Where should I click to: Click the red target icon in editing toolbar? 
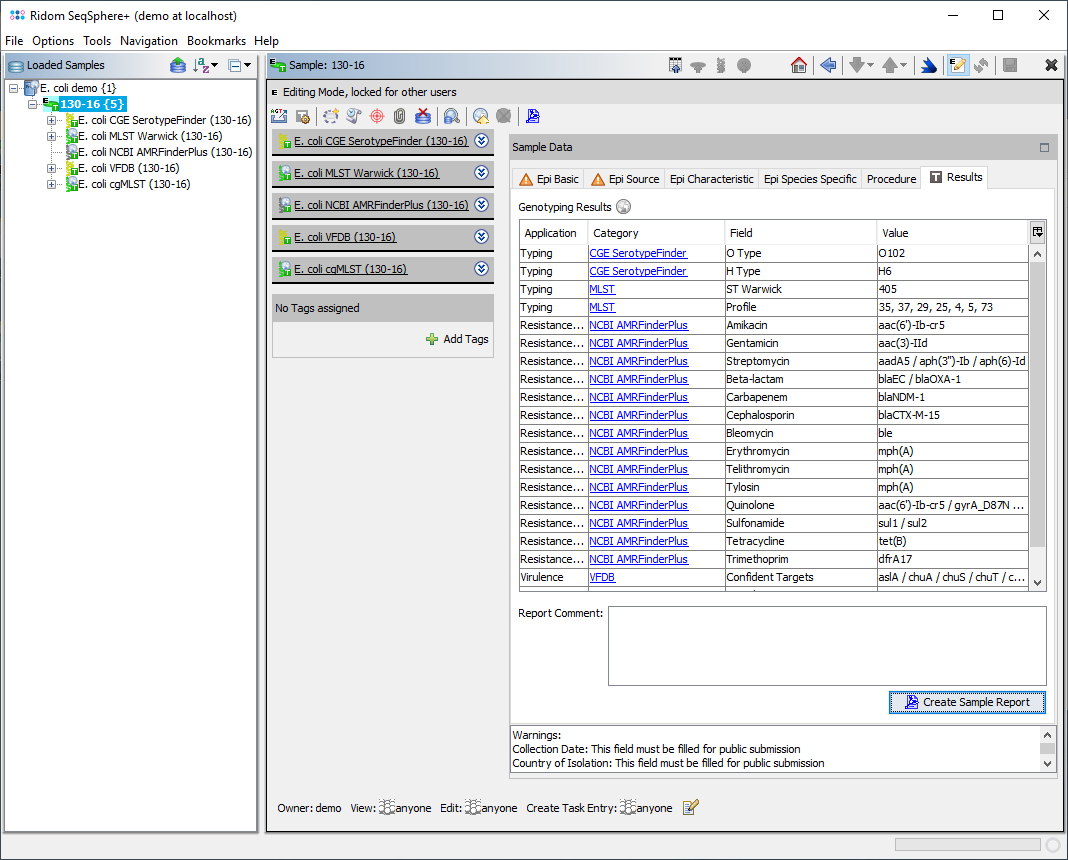(x=377, y=116)
